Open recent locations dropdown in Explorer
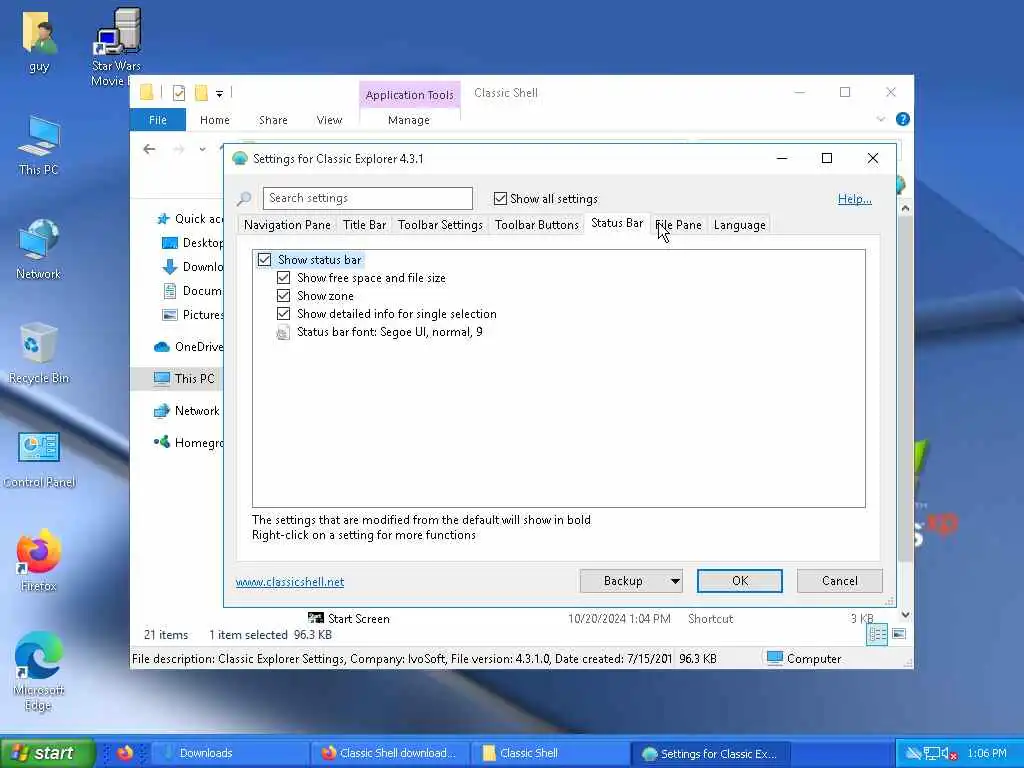This screenshot has width=1024, height=768. point(202,150)
